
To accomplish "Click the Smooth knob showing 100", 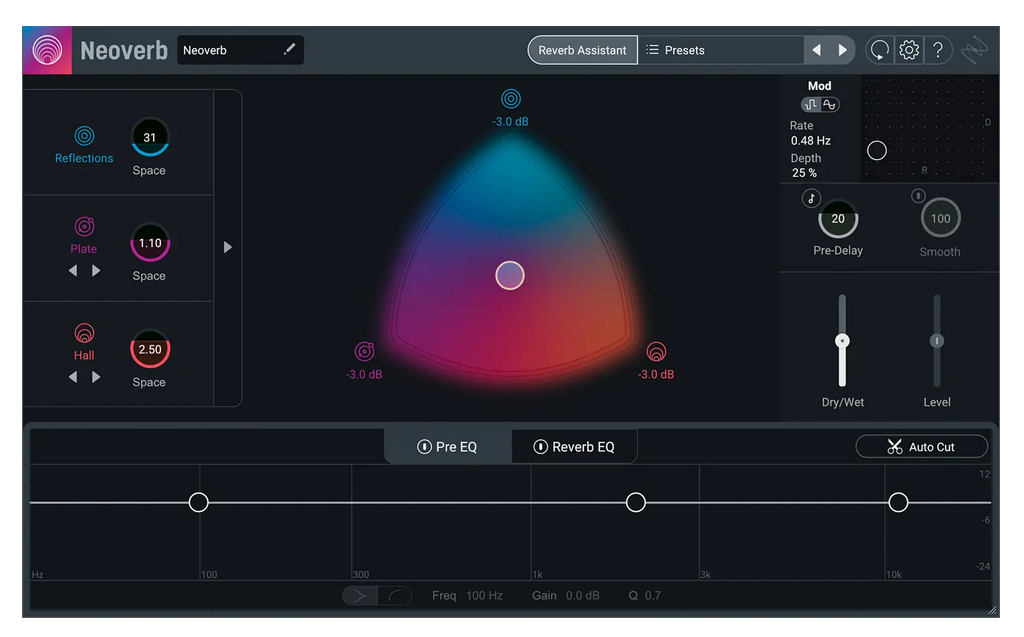I will click(x=940, y=219).
